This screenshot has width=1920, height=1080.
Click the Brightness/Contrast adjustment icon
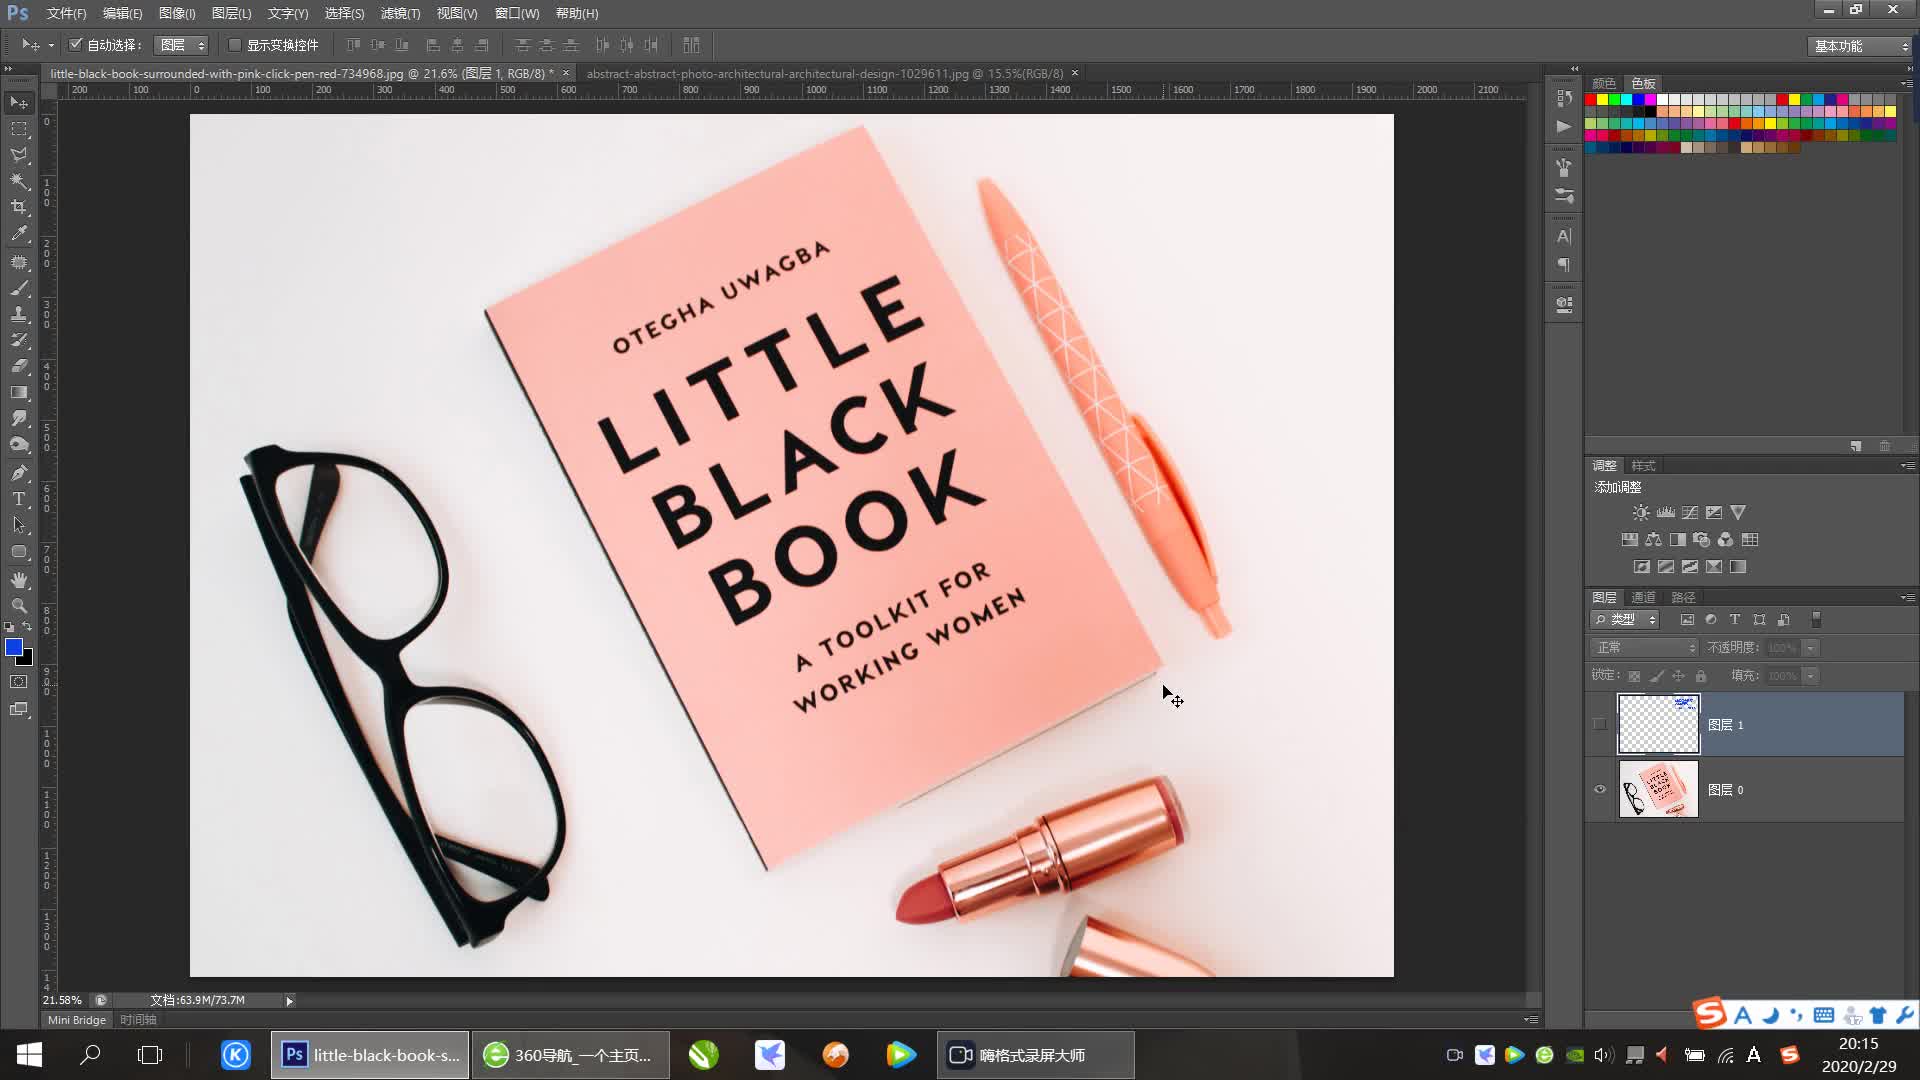[x=1641, y=512]
